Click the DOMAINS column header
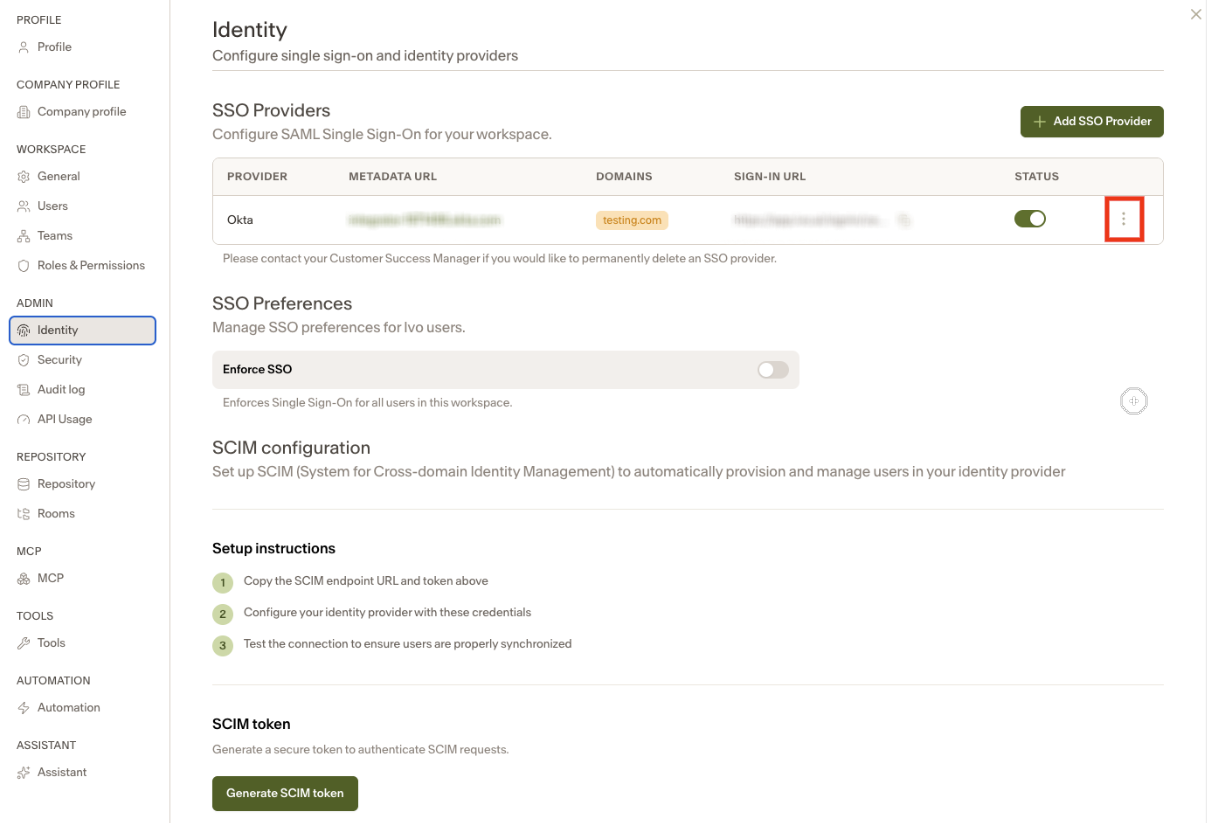This screenshot has height=823, width=1207. (624, 176)
